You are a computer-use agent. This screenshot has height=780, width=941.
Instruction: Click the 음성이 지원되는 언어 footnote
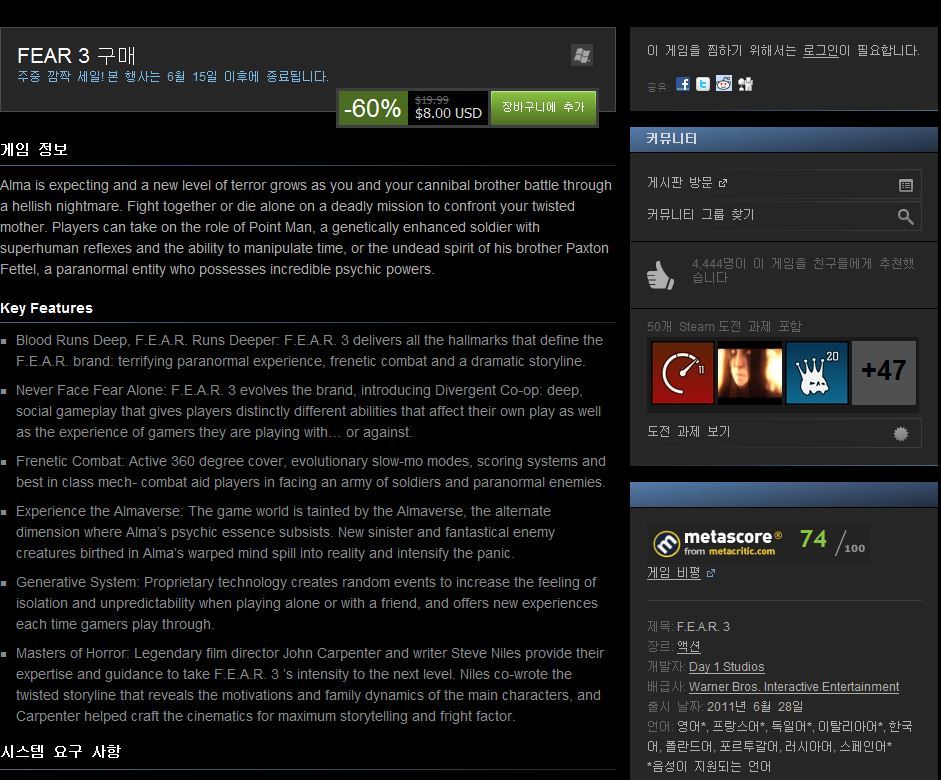click(x=709, y=766)
